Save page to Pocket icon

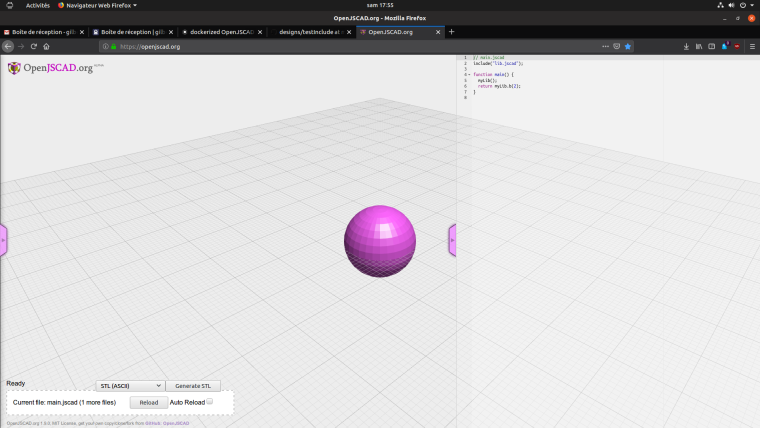pyautogui.click(x=617, y=47)
